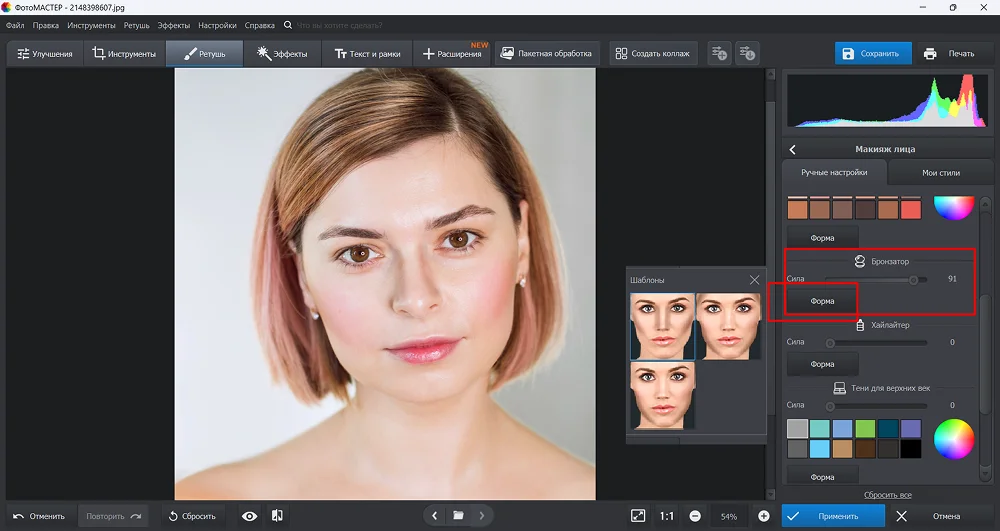Click the Форма button under Хайлайтер

822,364
